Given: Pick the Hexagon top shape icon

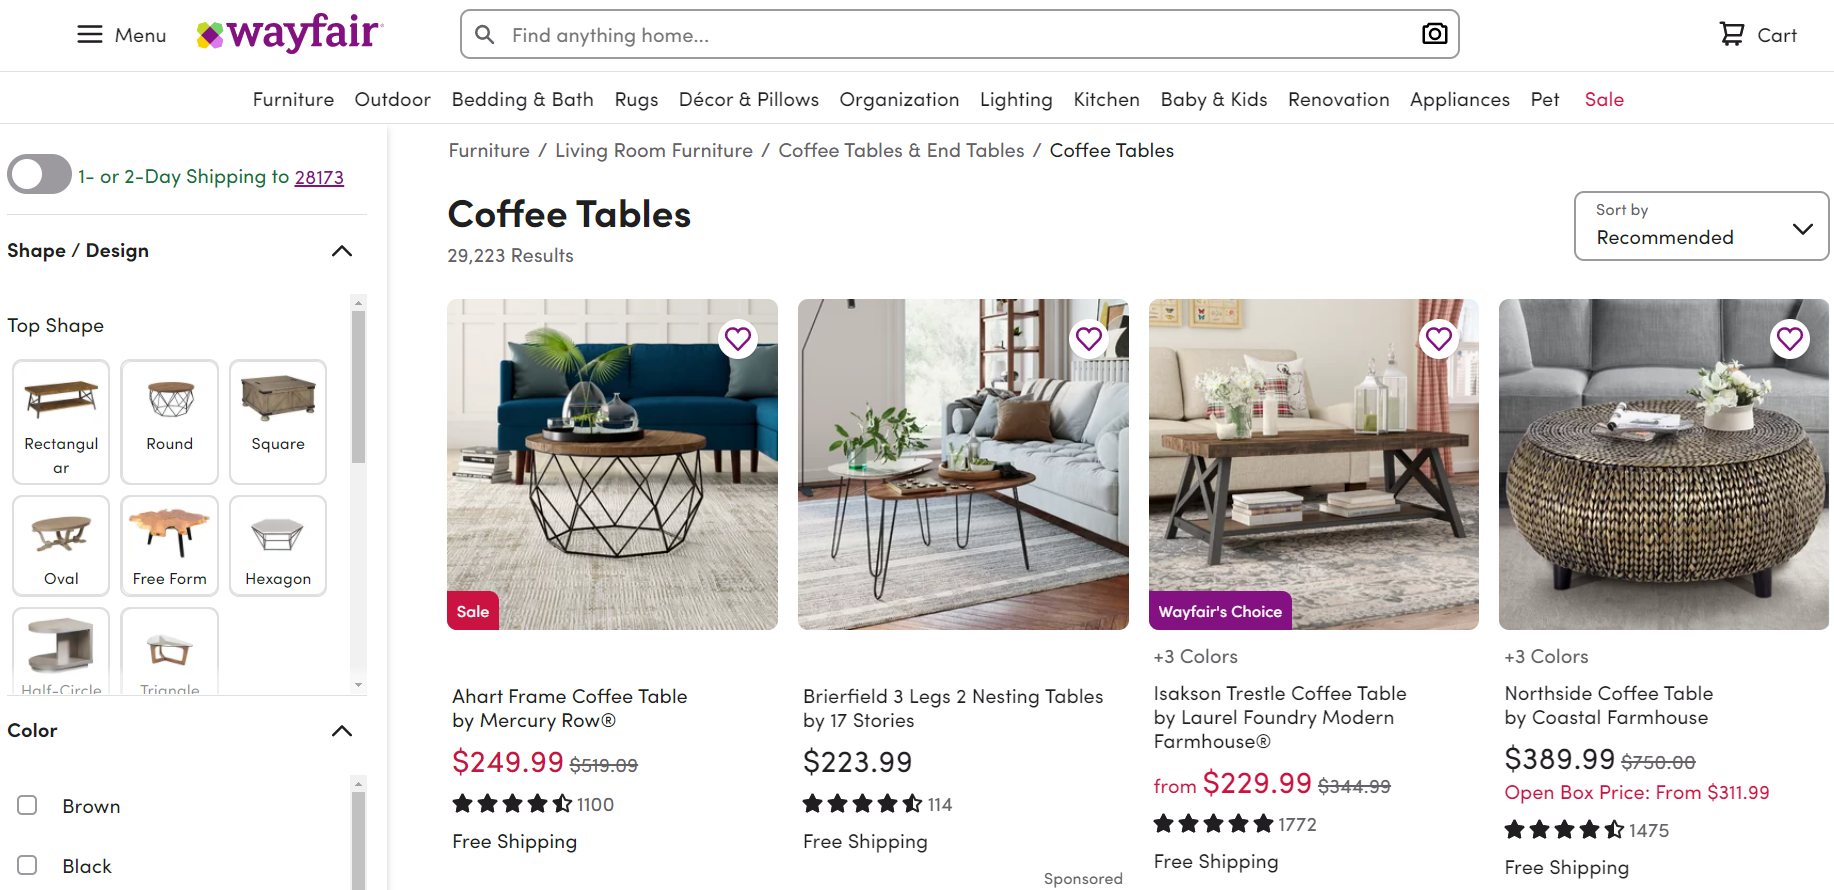Looking at the screenshot, I should (x=278, y=546).
